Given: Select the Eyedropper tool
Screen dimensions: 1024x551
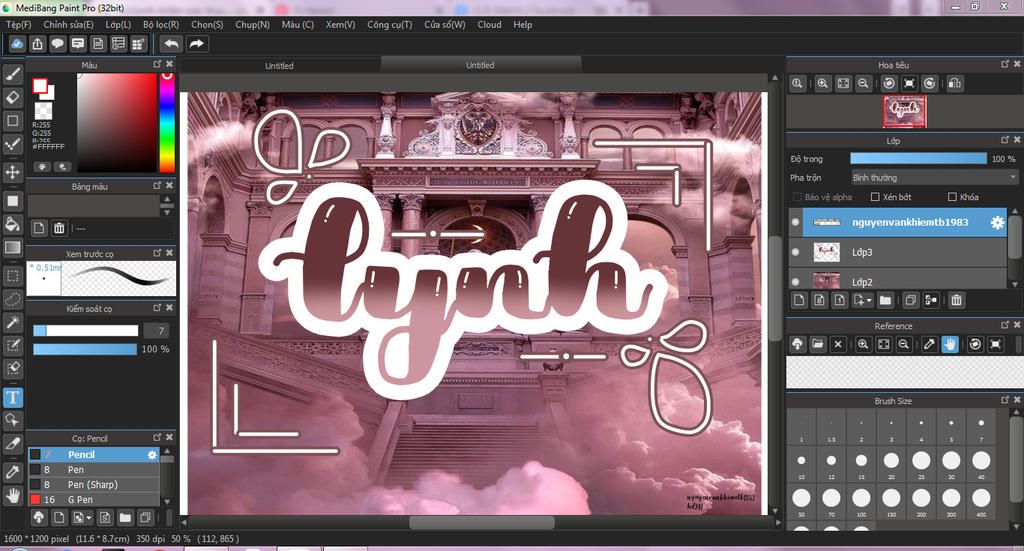Looking at the screenshot, I should coord(12,471).
